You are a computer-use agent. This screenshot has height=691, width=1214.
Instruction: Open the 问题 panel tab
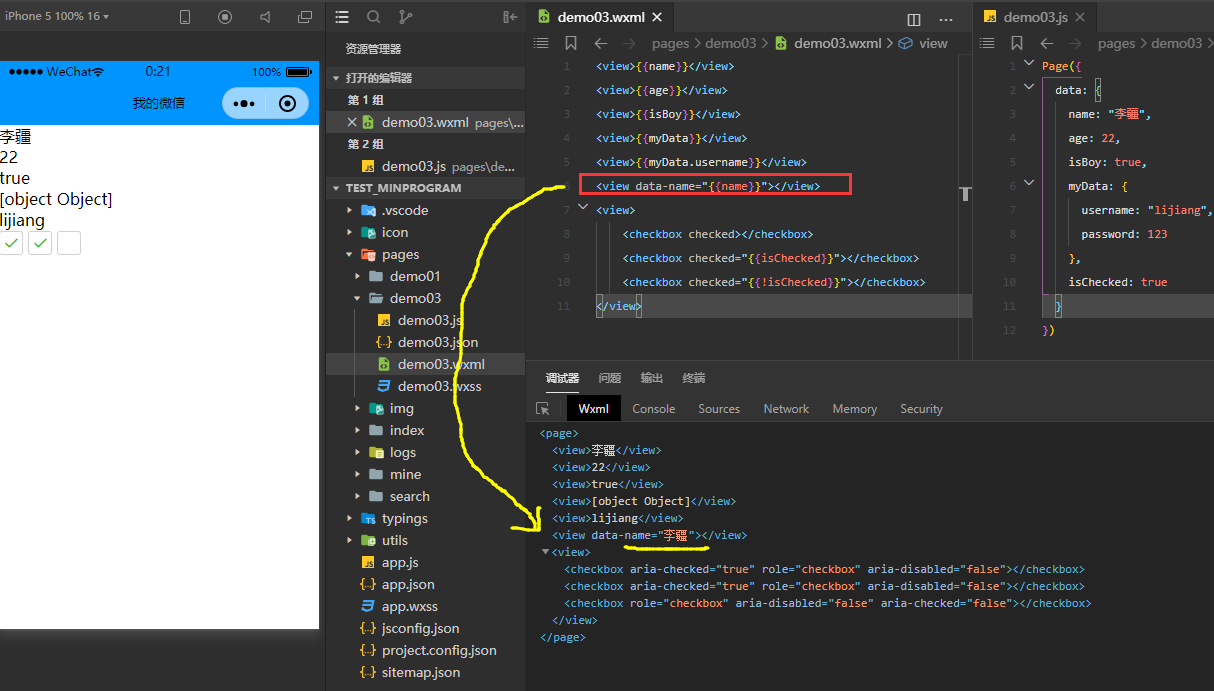point(610,378)
